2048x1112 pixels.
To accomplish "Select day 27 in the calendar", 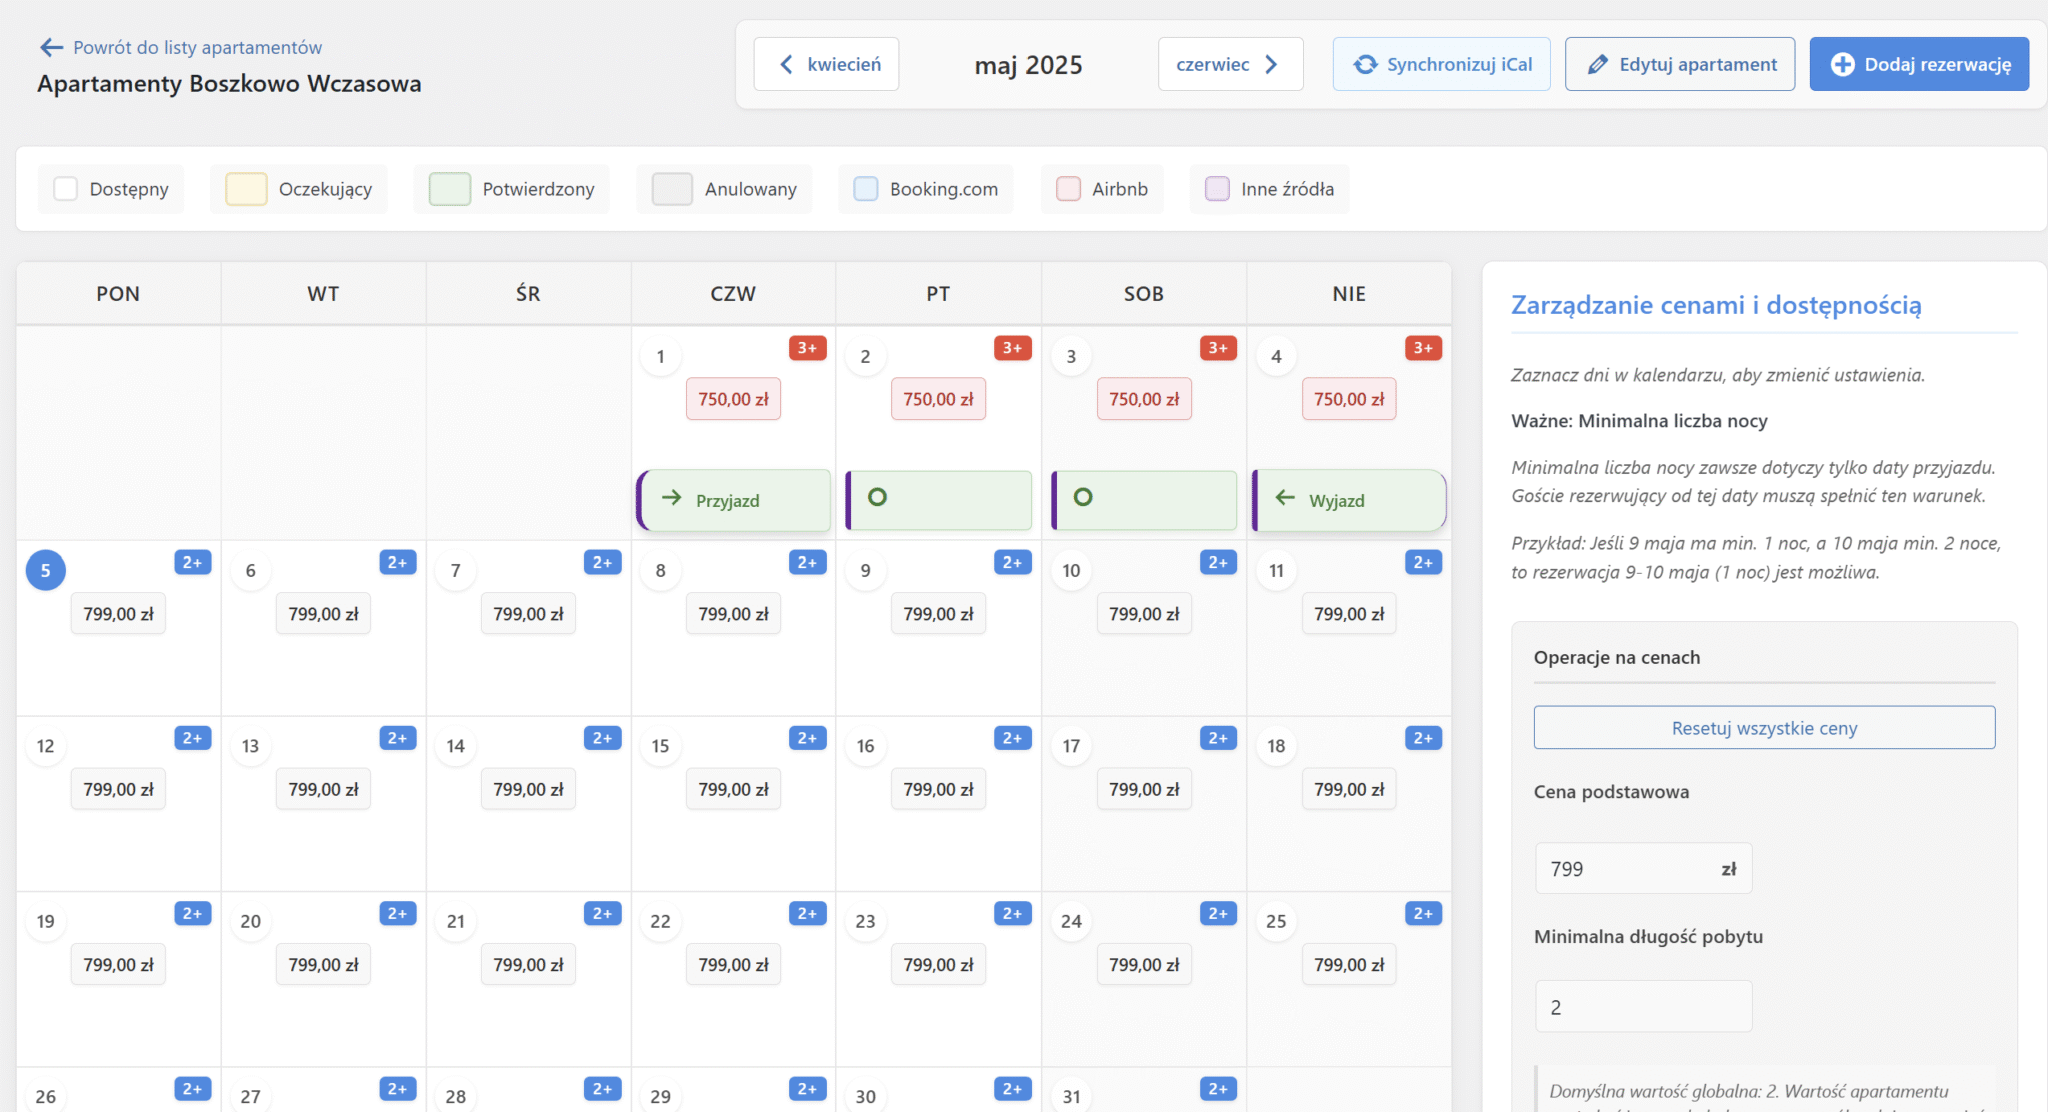I will [x=251, y=1096].
